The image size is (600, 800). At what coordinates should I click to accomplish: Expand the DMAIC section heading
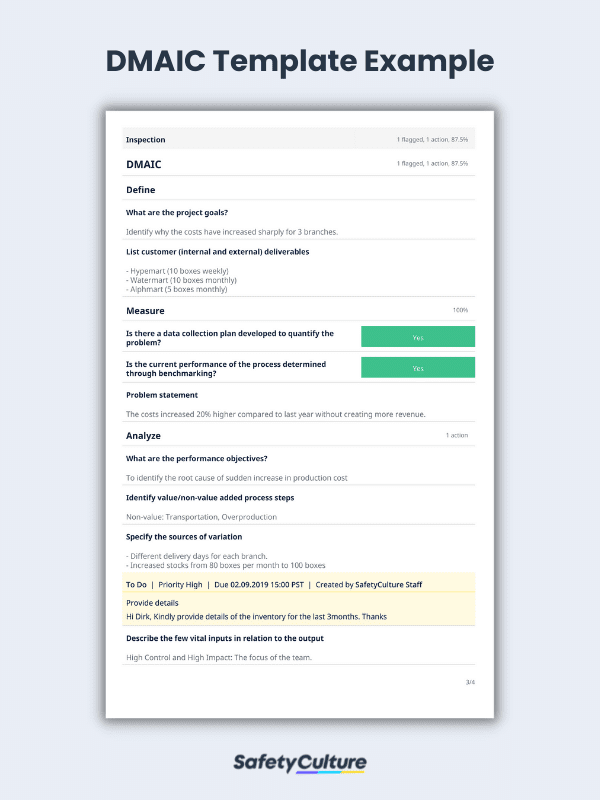click(143, 164)
